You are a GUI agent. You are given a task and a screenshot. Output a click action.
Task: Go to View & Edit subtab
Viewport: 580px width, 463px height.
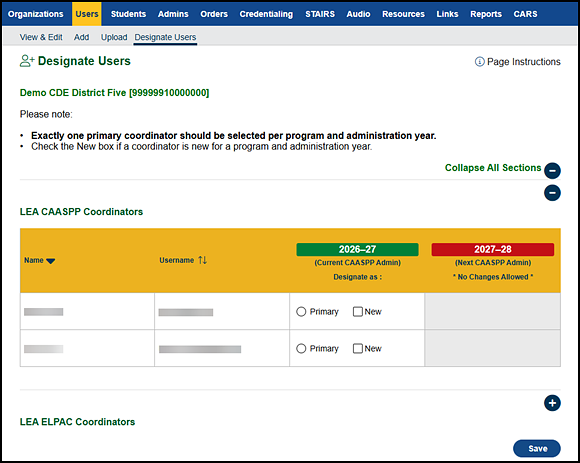[x=41, y=37]
